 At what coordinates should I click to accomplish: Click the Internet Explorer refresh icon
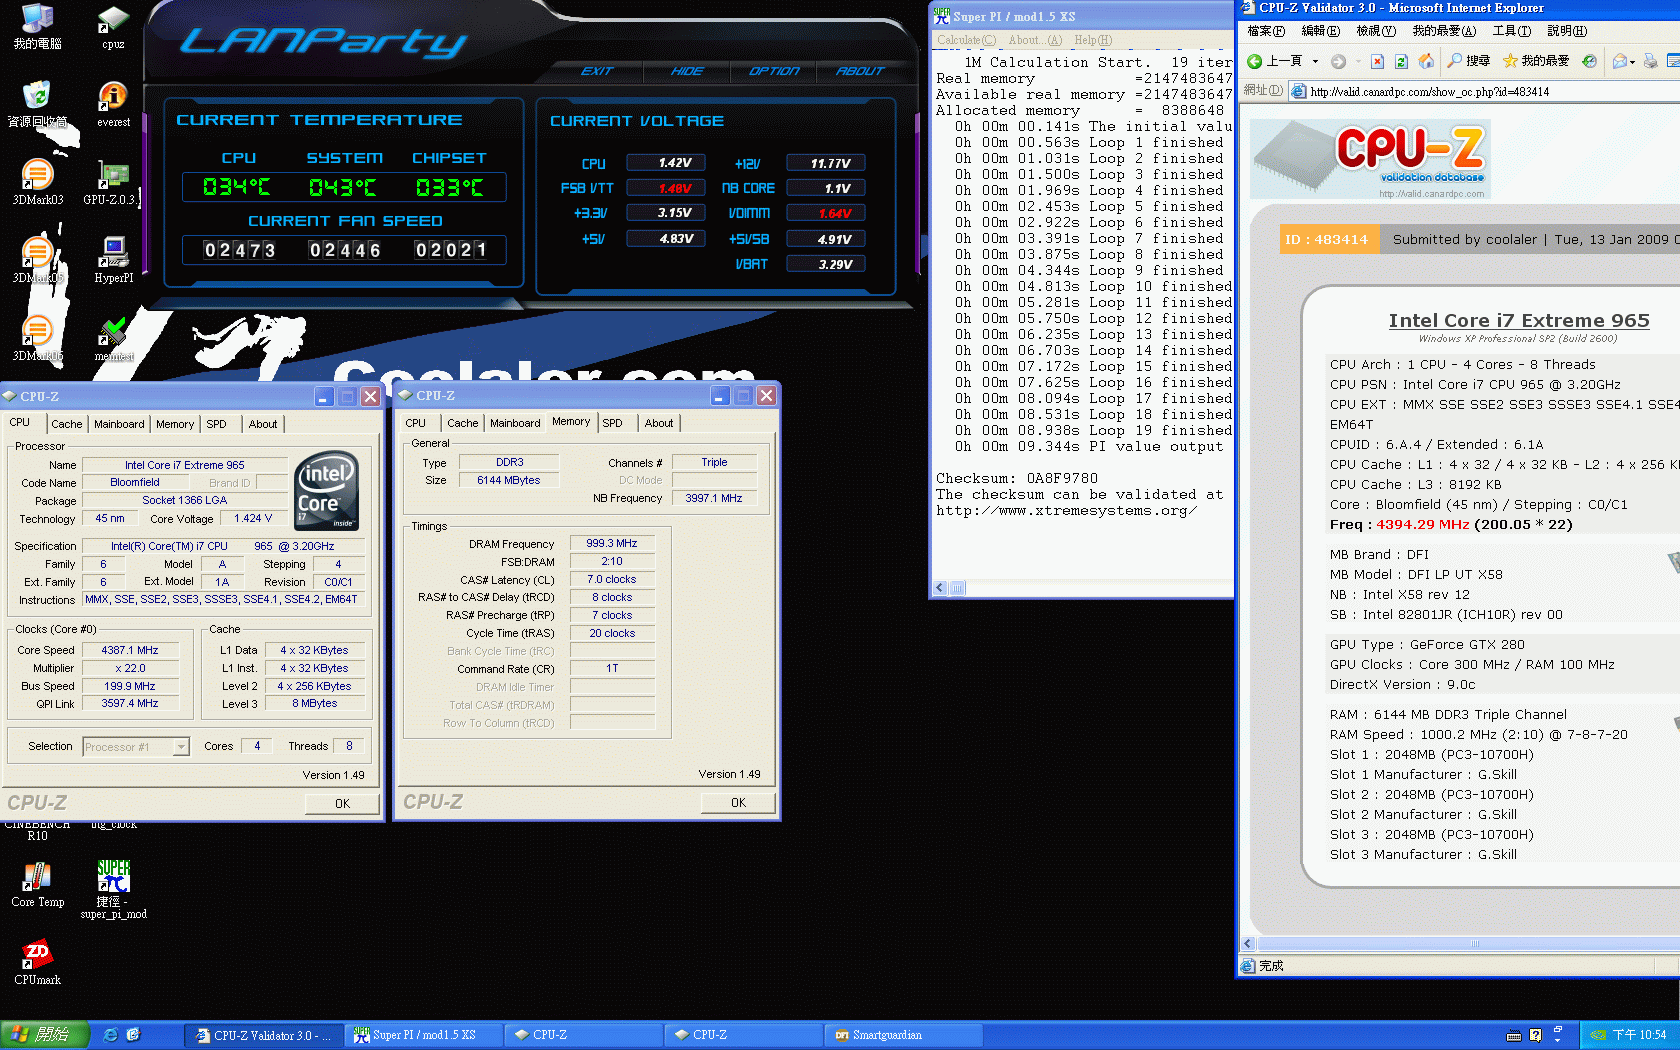click(x=1401, y=61)
